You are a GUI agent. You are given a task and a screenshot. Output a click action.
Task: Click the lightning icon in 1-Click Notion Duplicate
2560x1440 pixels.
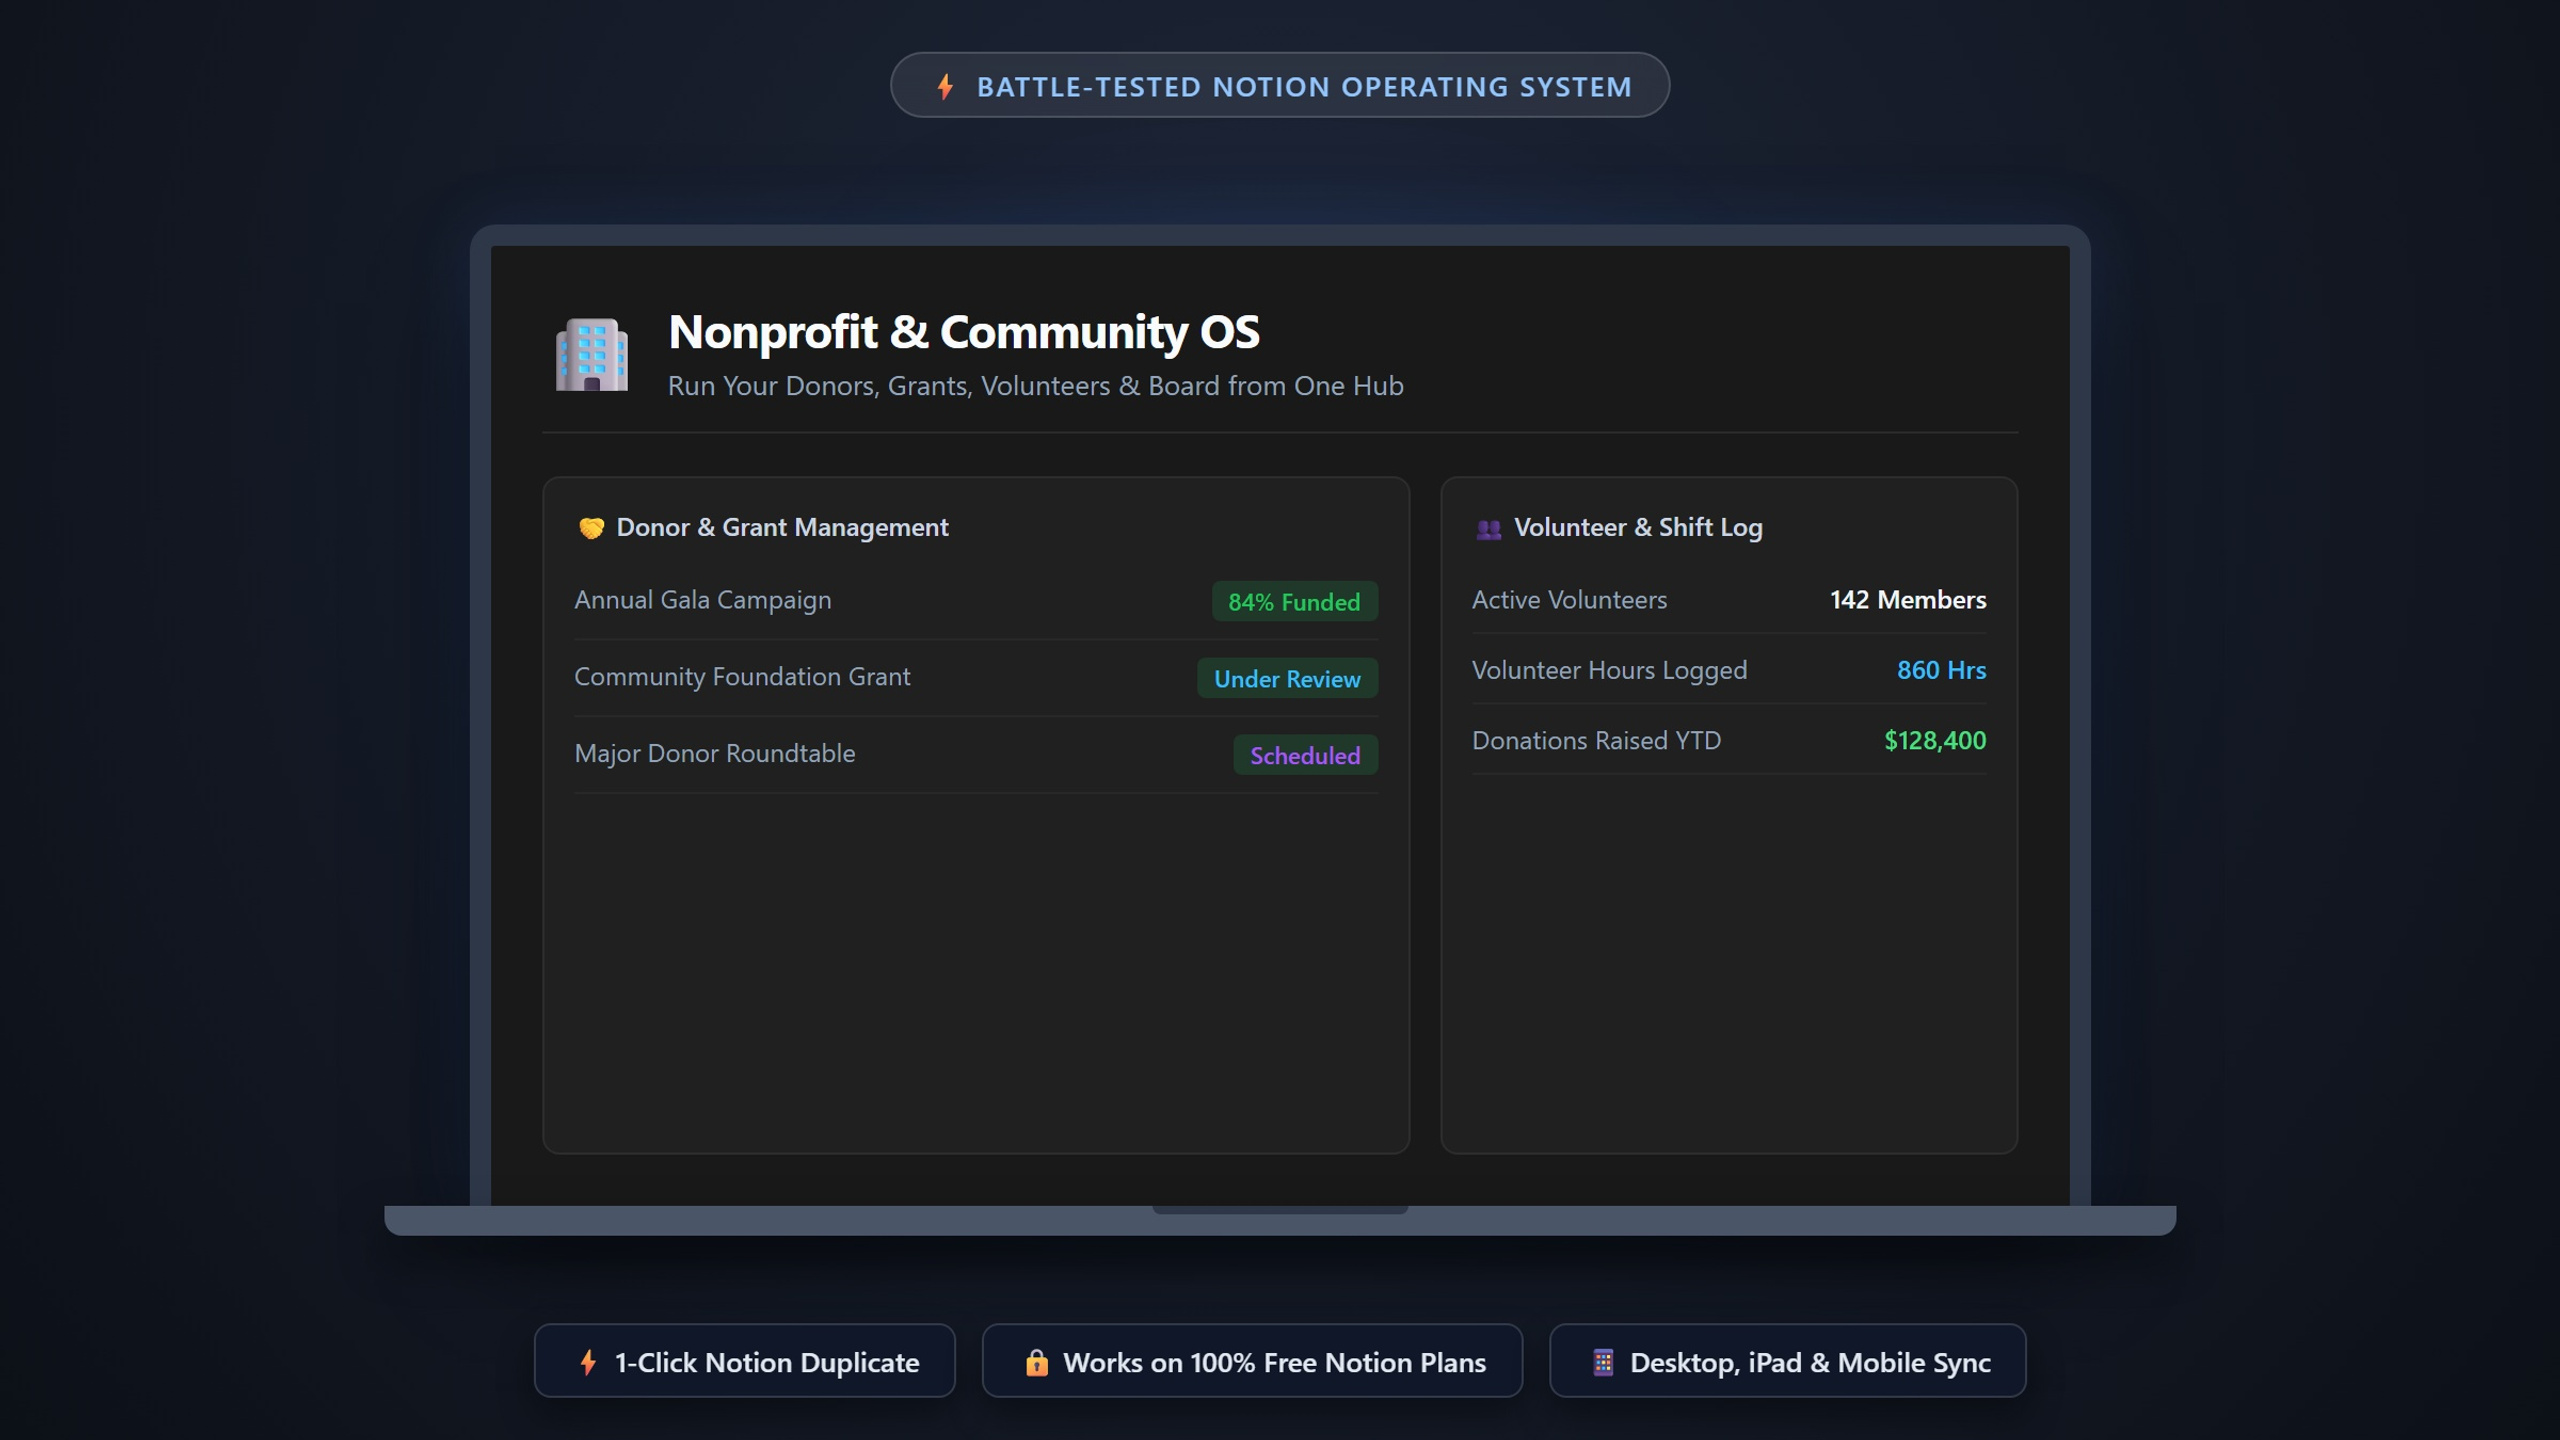588,1362
